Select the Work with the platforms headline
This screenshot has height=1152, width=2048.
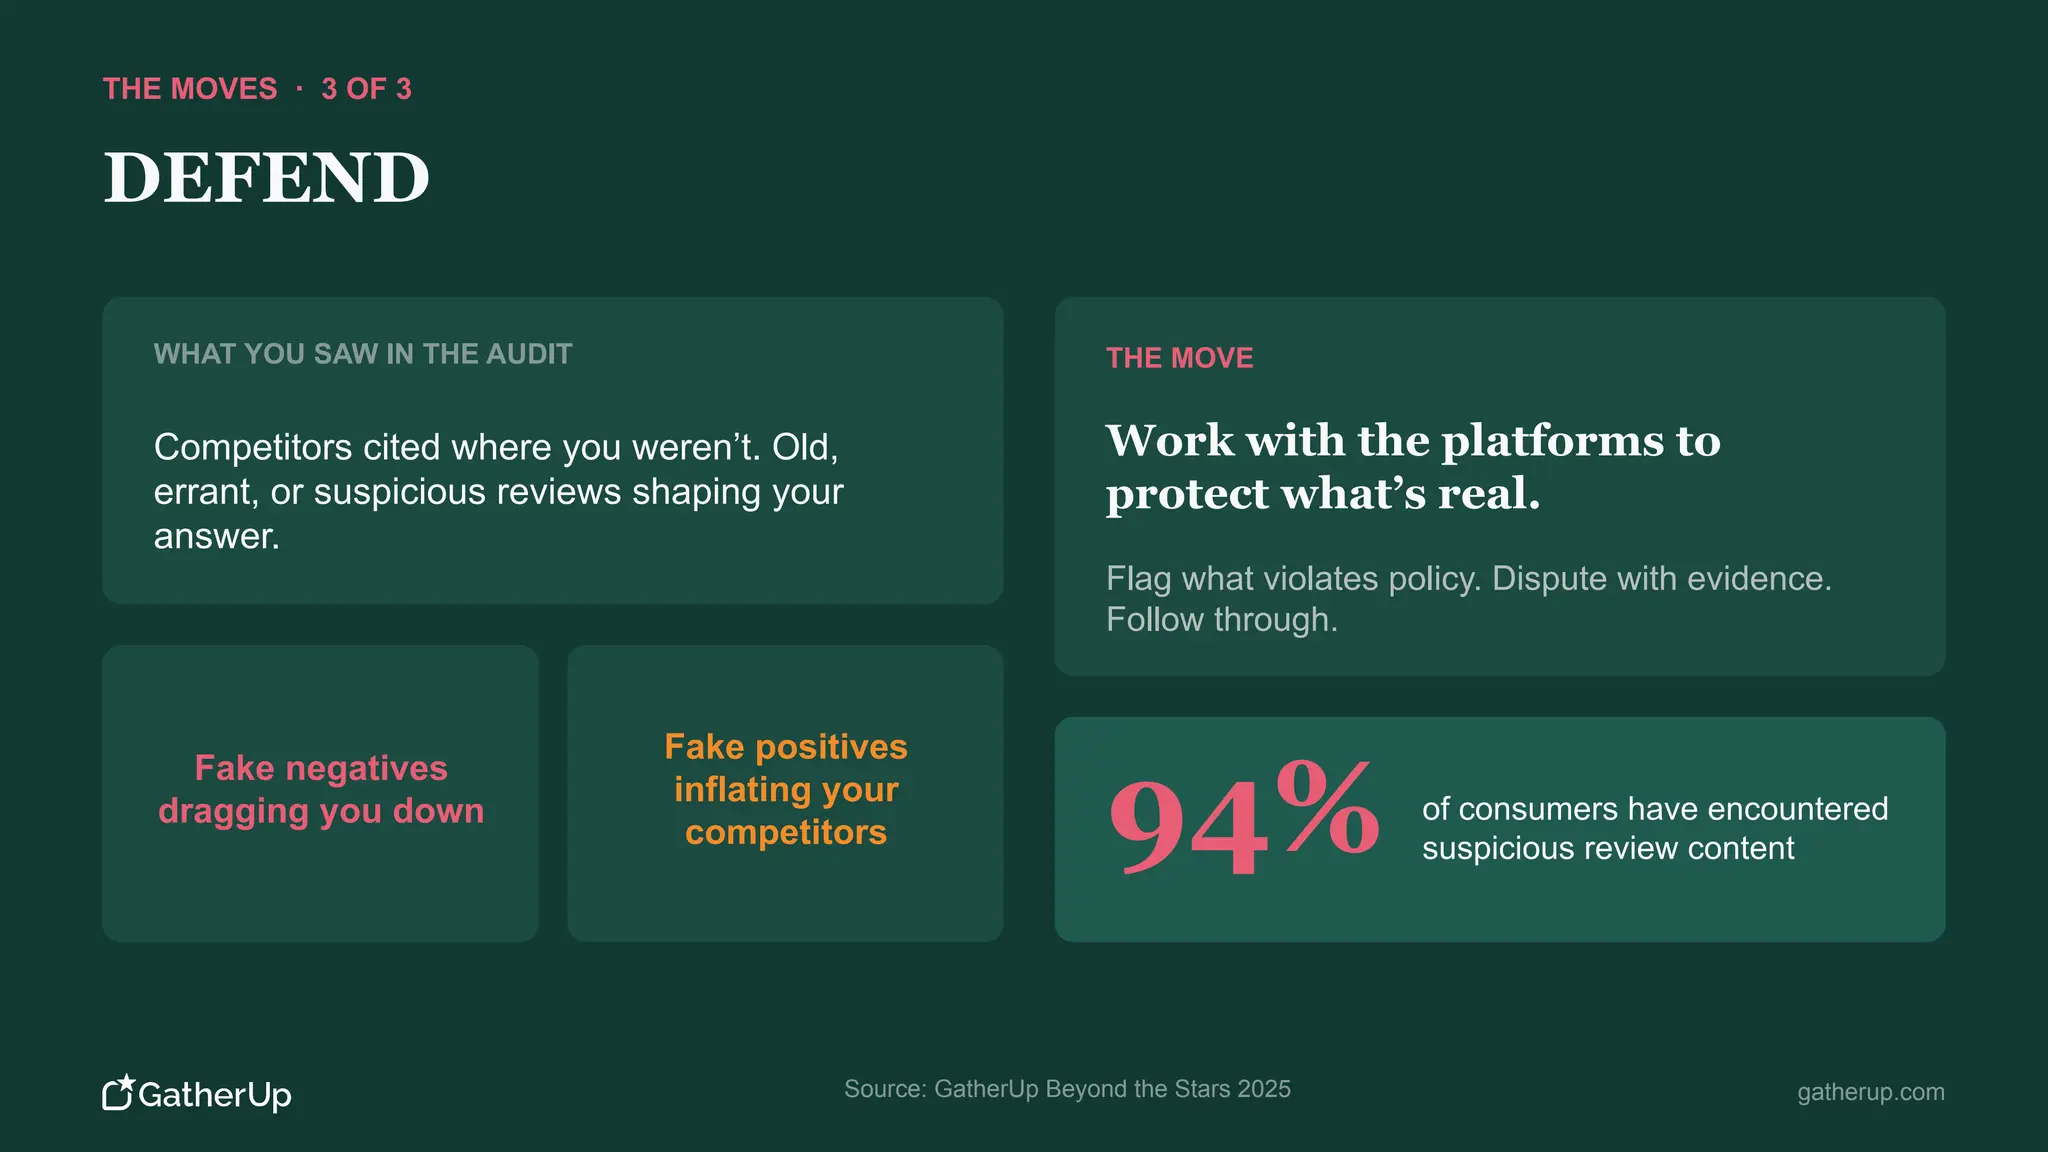1413,467
